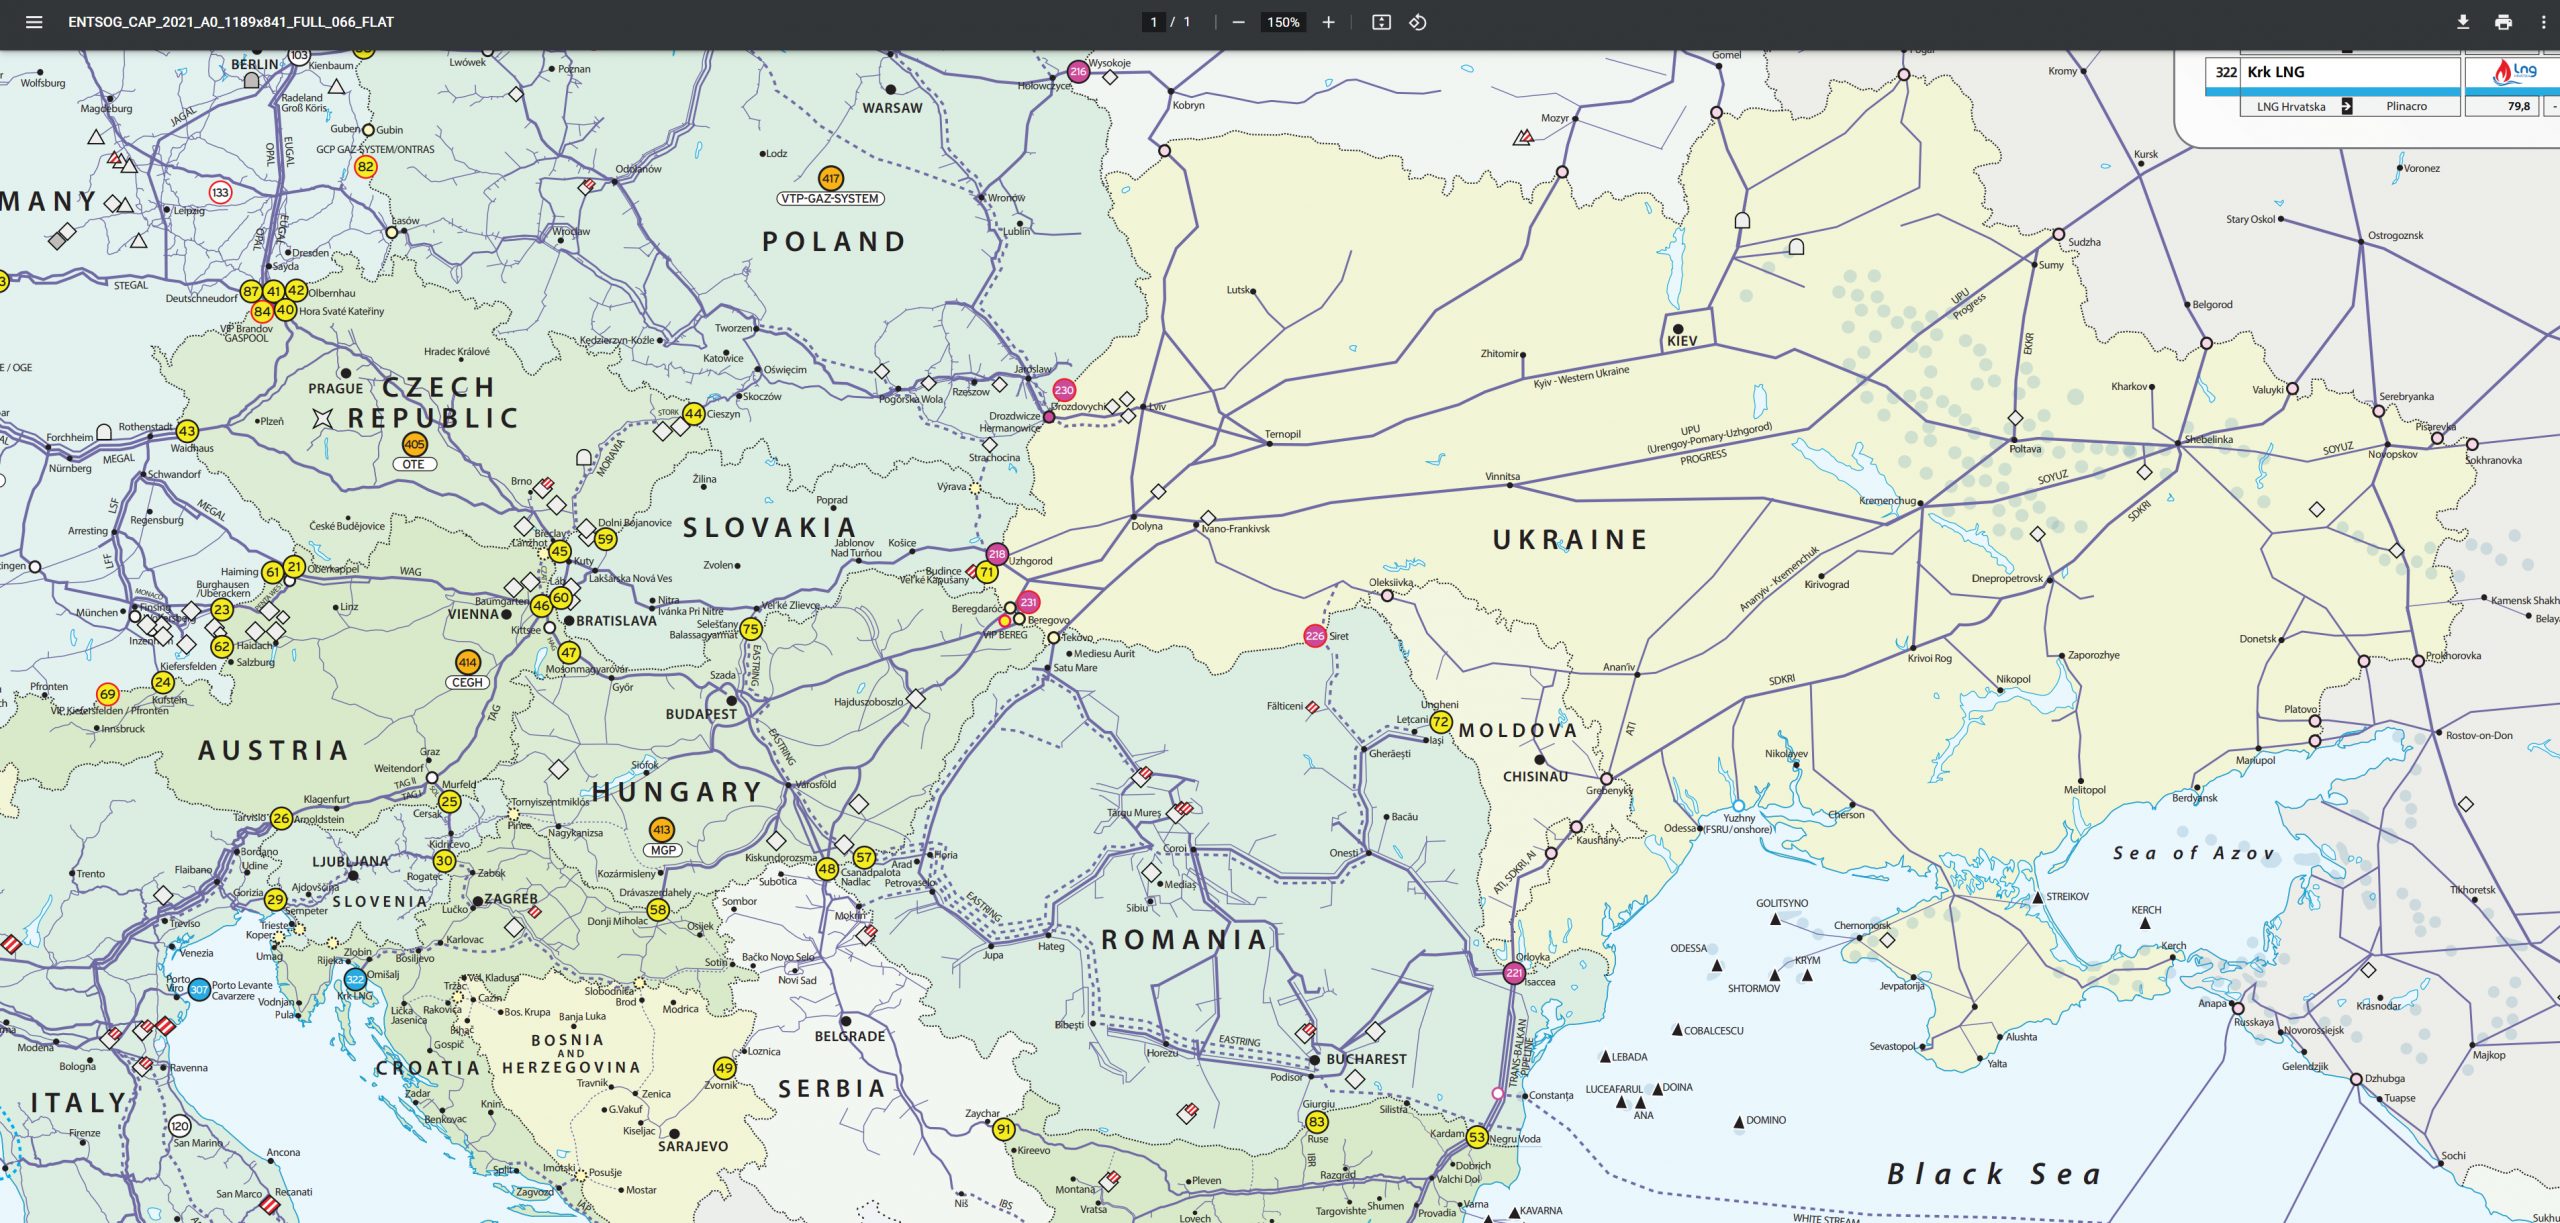This screenshot has height=1223, width=2560.
Task: Click the Sea of Azov label
Action: [2194, 853]
